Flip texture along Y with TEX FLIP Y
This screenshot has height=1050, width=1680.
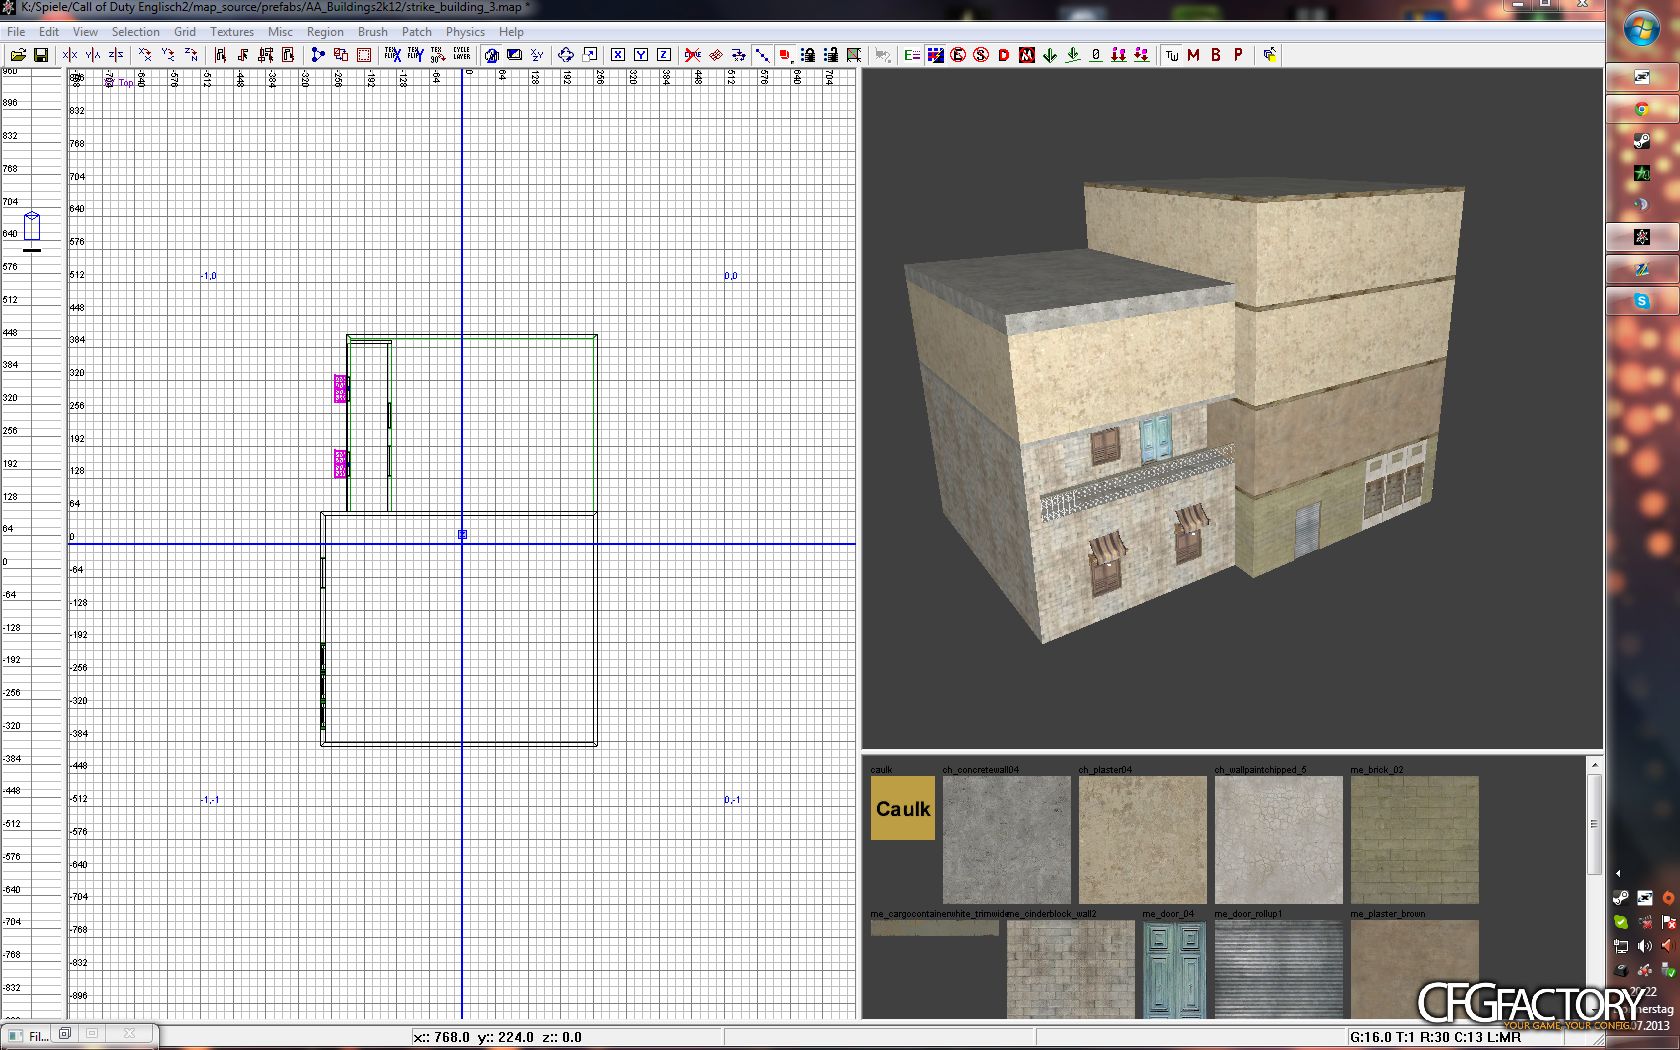click(x=415, y=55)
